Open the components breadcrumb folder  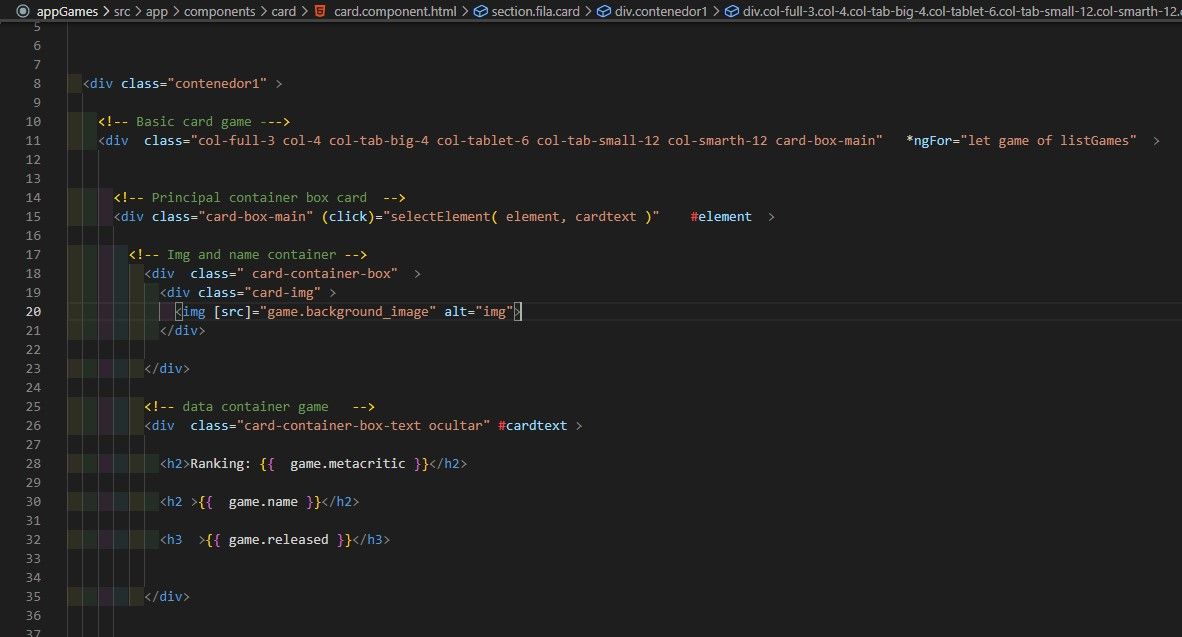[x=219, y=11]
